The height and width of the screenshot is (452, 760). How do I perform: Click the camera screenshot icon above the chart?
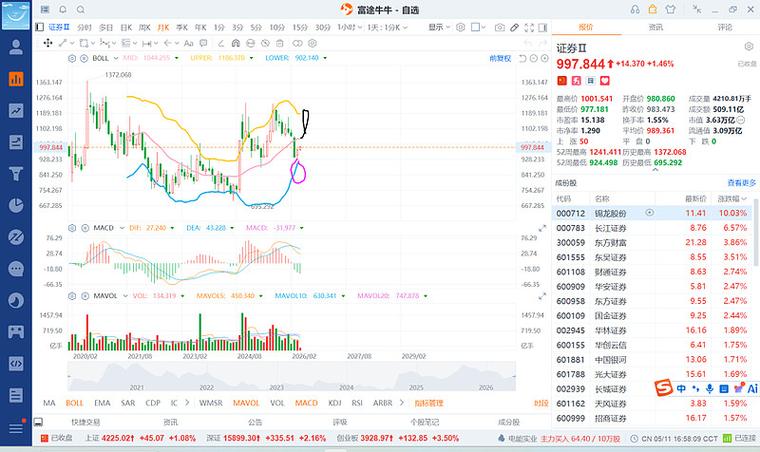(x=499, y=28)
